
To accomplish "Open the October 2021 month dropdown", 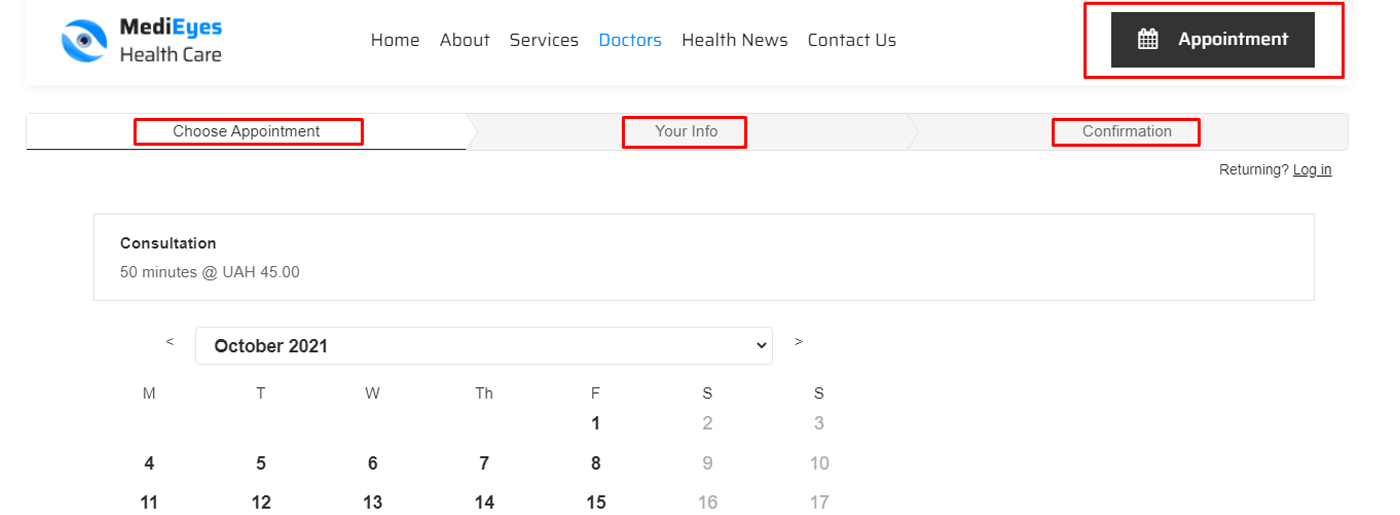I will [484, 346].
